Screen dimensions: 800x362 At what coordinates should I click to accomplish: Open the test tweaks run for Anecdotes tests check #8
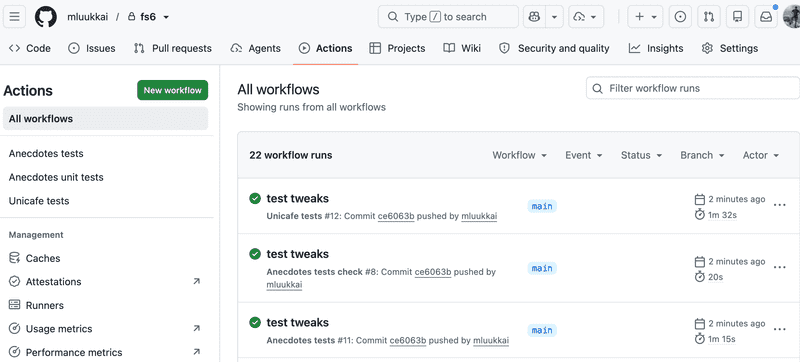coord(297,254)
